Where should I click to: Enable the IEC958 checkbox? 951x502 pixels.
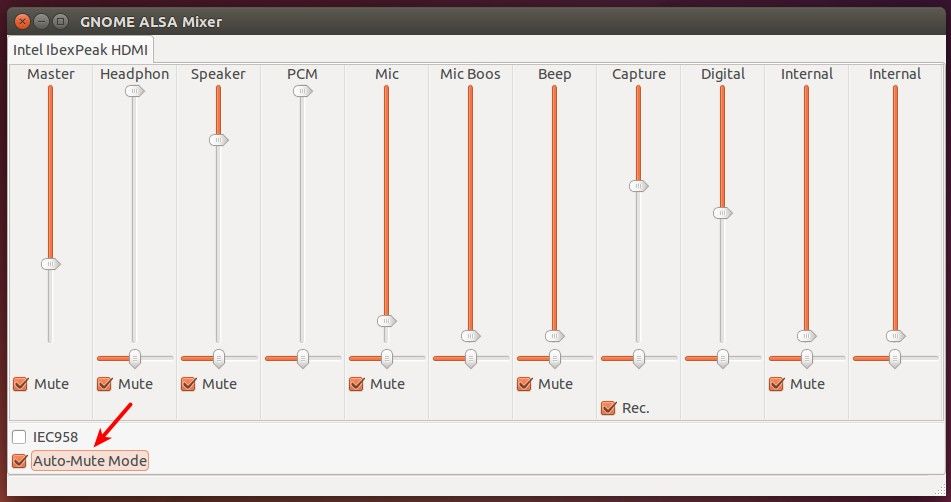19,437
